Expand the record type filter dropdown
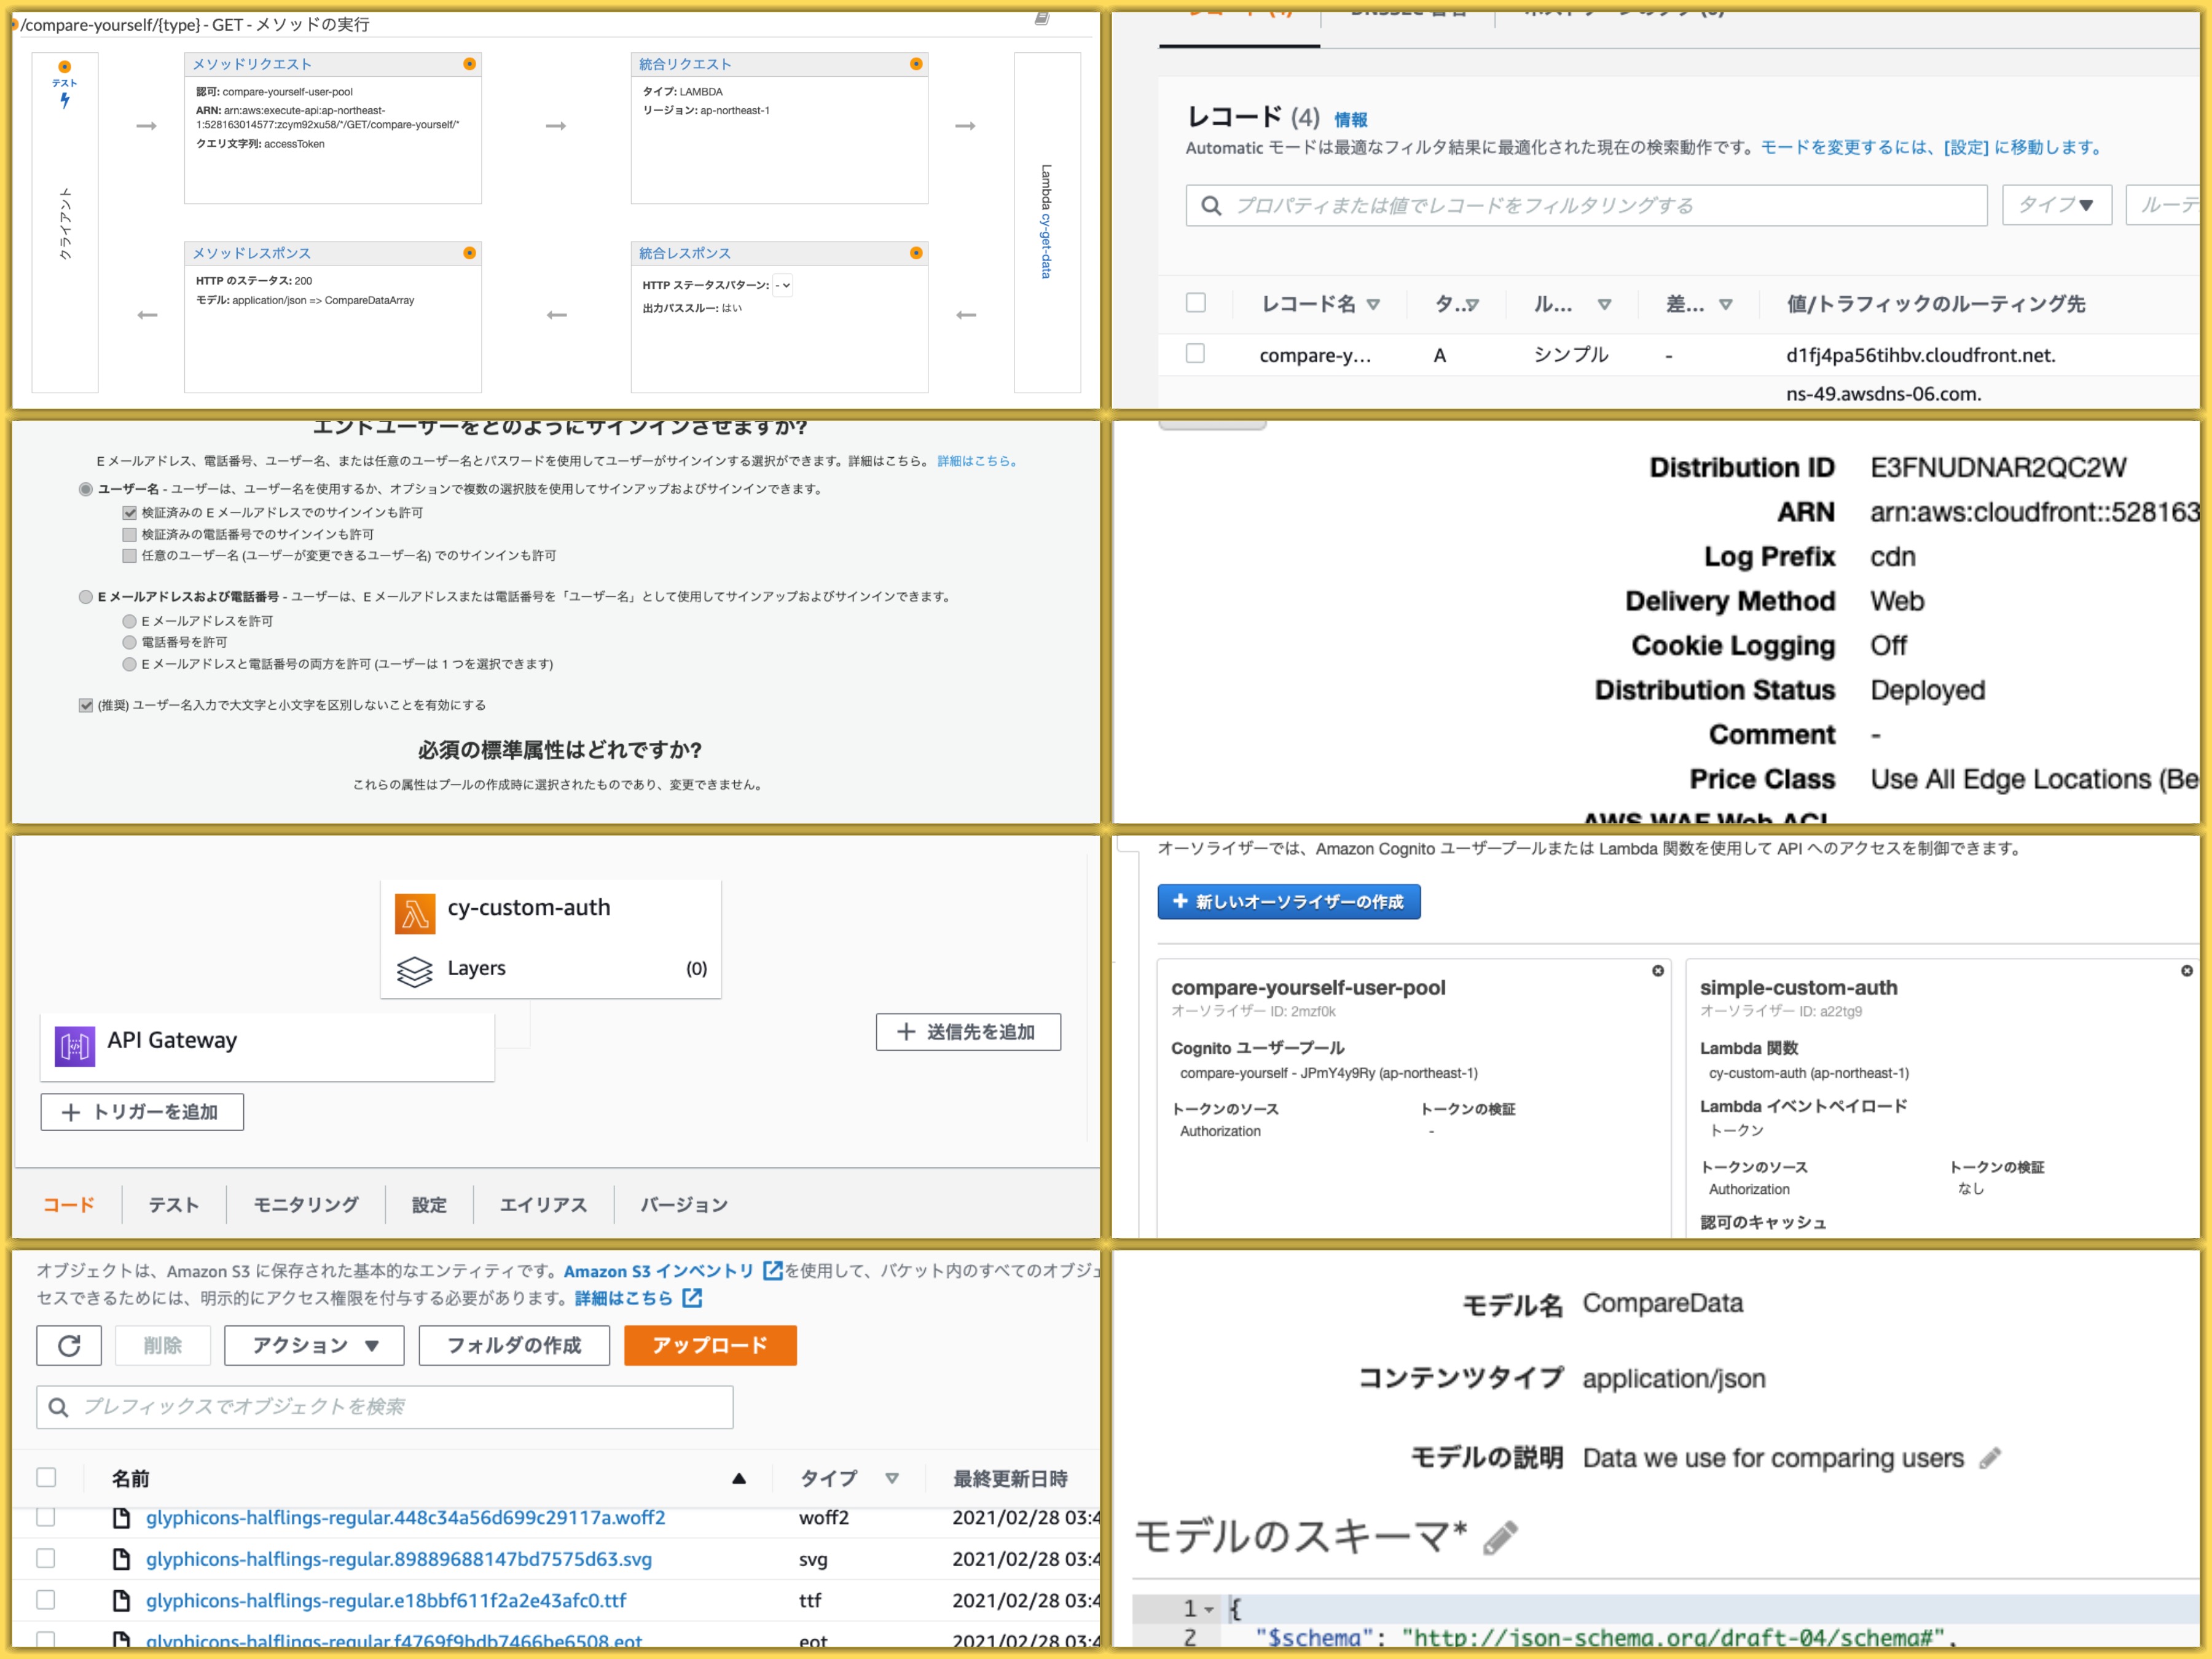Screen dimensions: 2212x1659 (x=2056, y=205)
